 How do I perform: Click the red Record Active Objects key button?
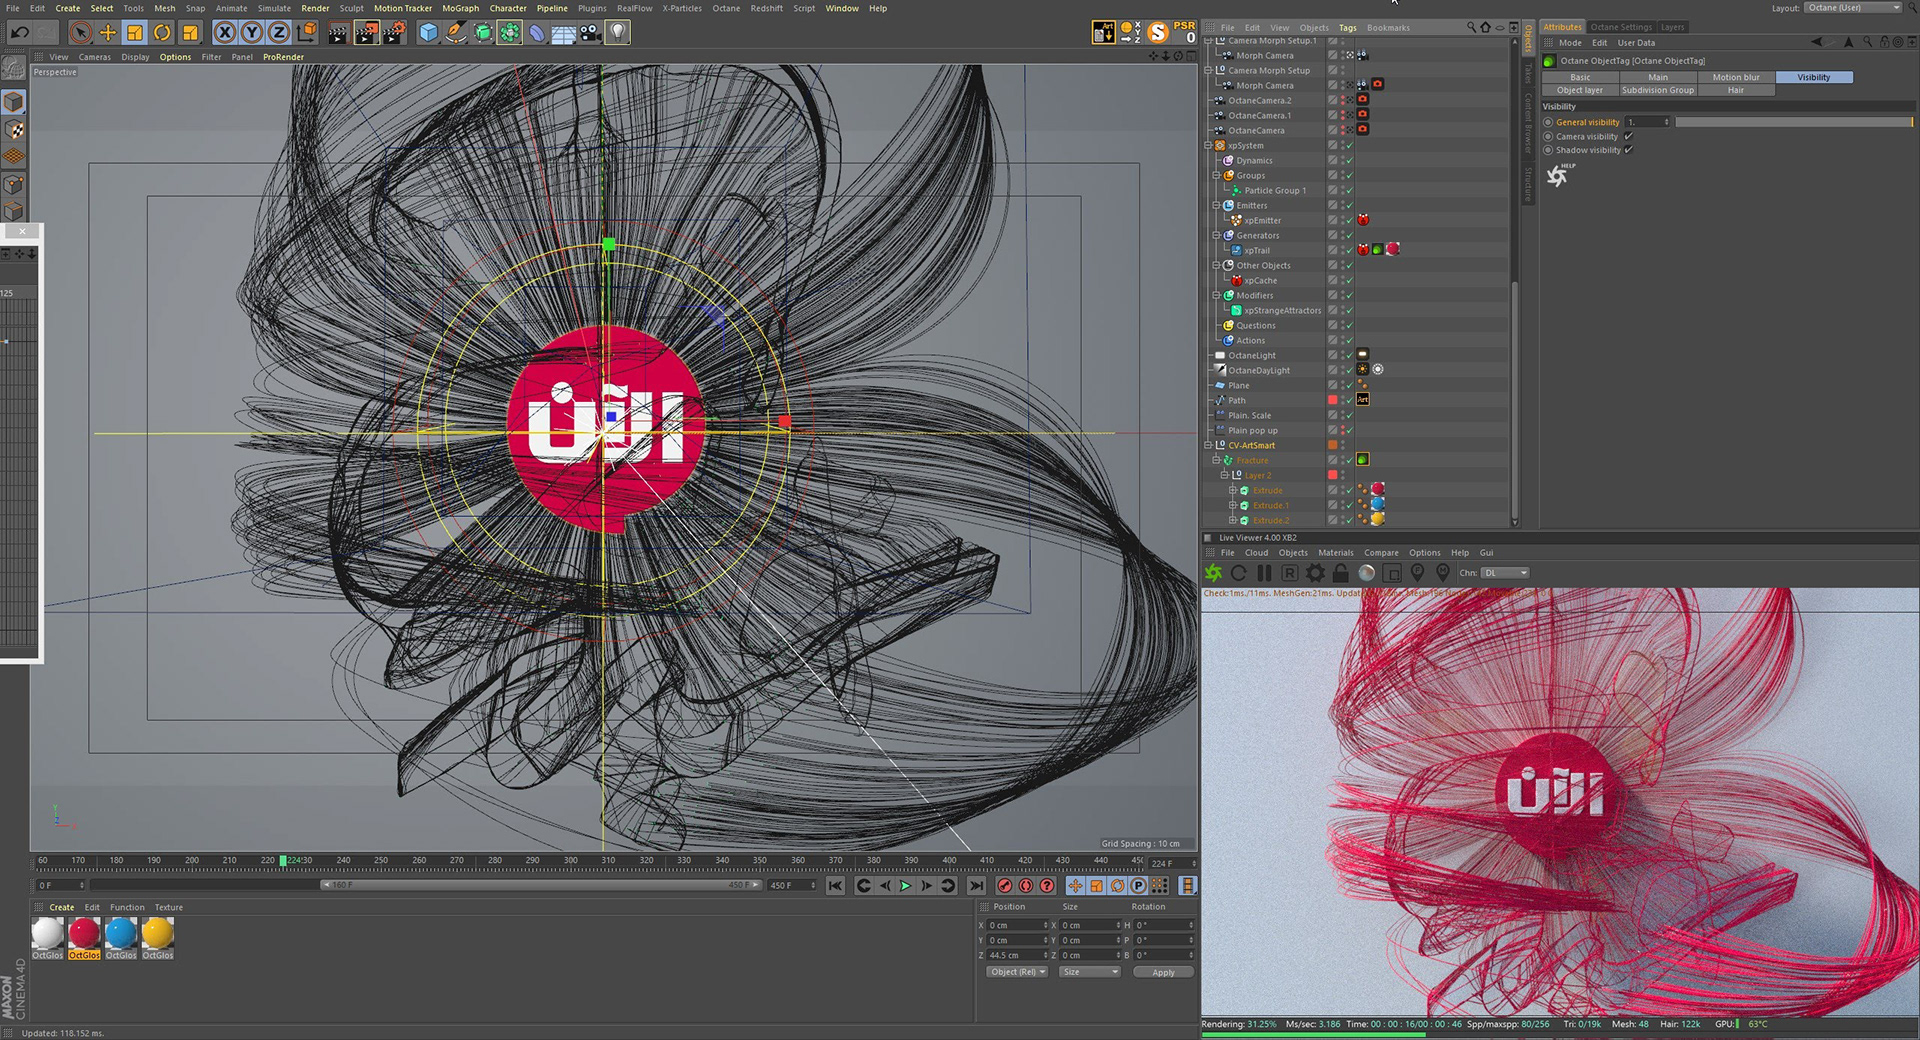1005,886
